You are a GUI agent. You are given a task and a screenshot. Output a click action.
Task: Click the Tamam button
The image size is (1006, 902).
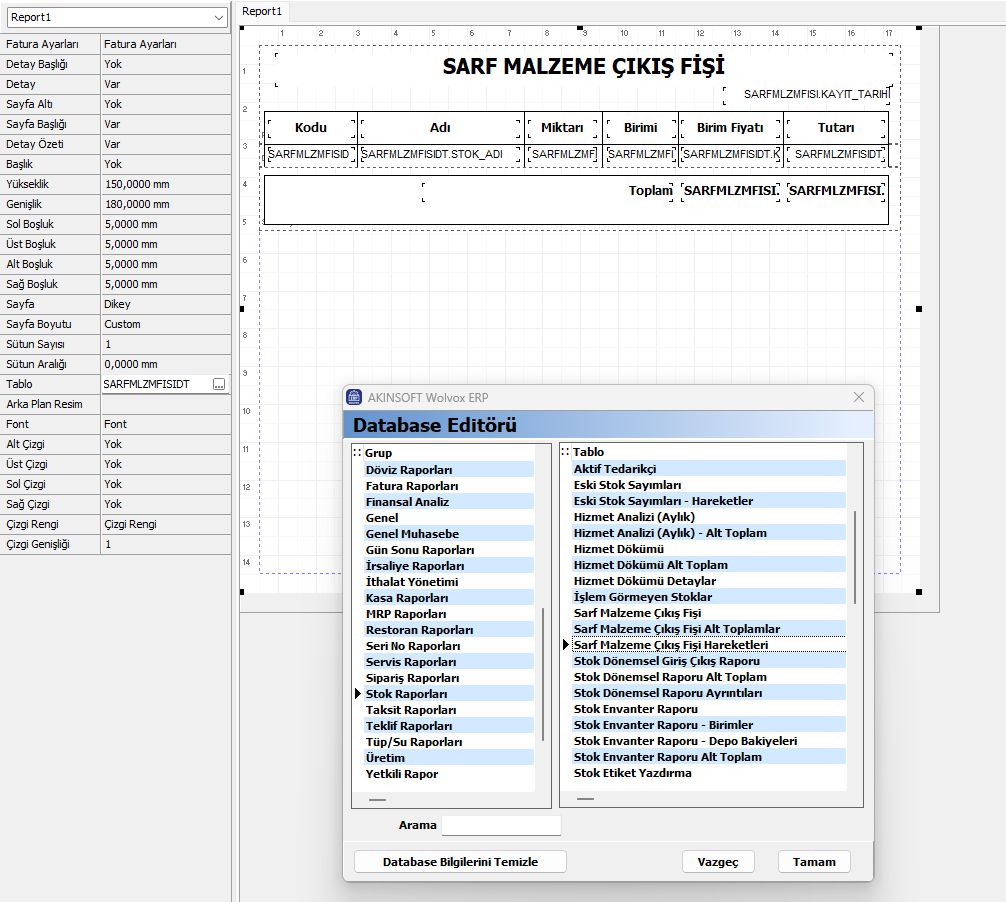click(814, 862)
